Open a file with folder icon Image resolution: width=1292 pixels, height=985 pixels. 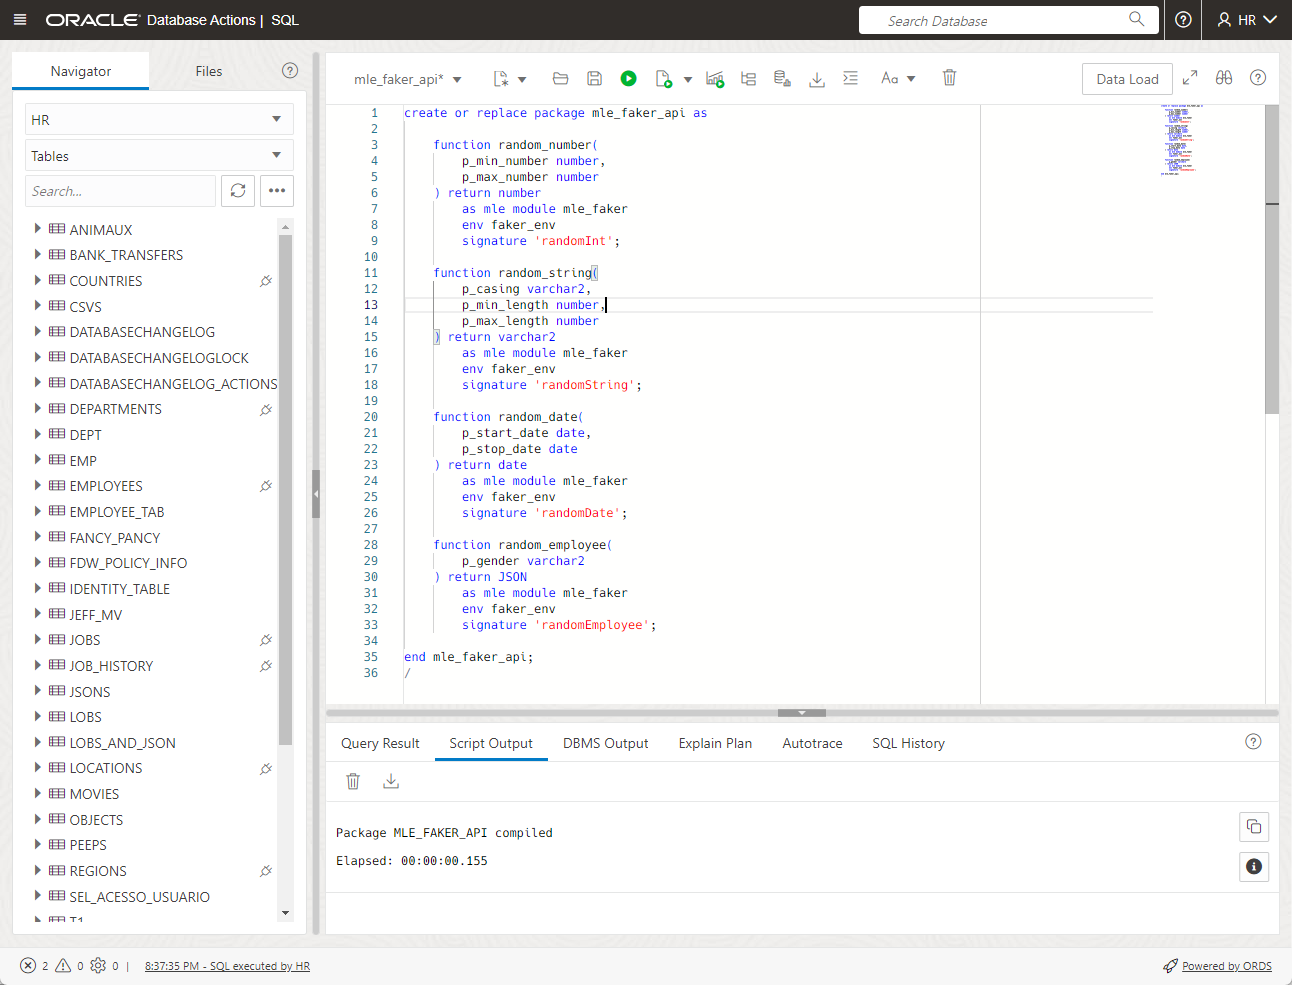(x=560, y=79)
